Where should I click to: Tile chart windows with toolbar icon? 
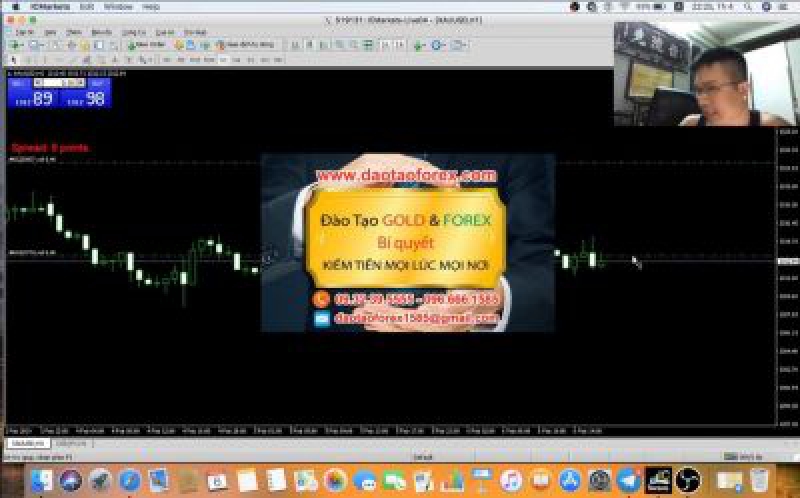coord(368,45)
